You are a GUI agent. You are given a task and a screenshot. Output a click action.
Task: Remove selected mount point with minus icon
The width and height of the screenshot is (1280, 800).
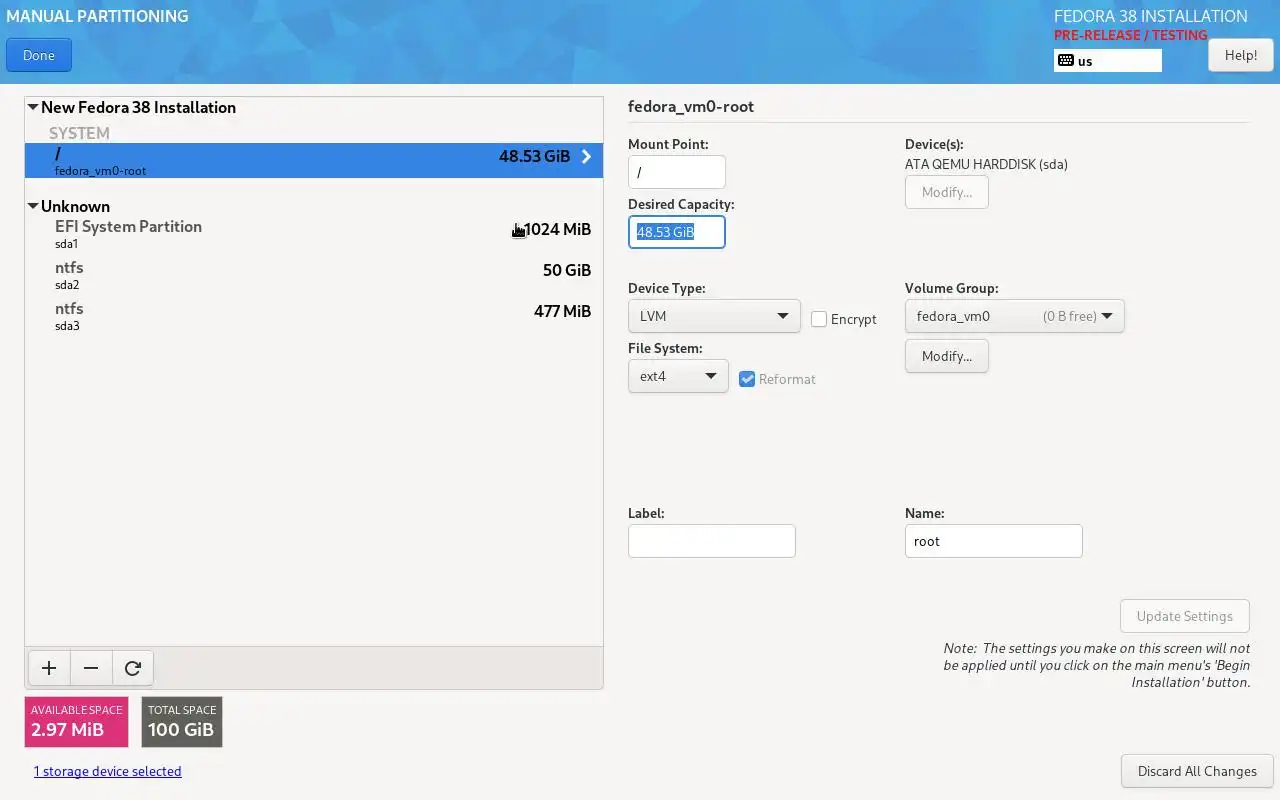[91, 668]
